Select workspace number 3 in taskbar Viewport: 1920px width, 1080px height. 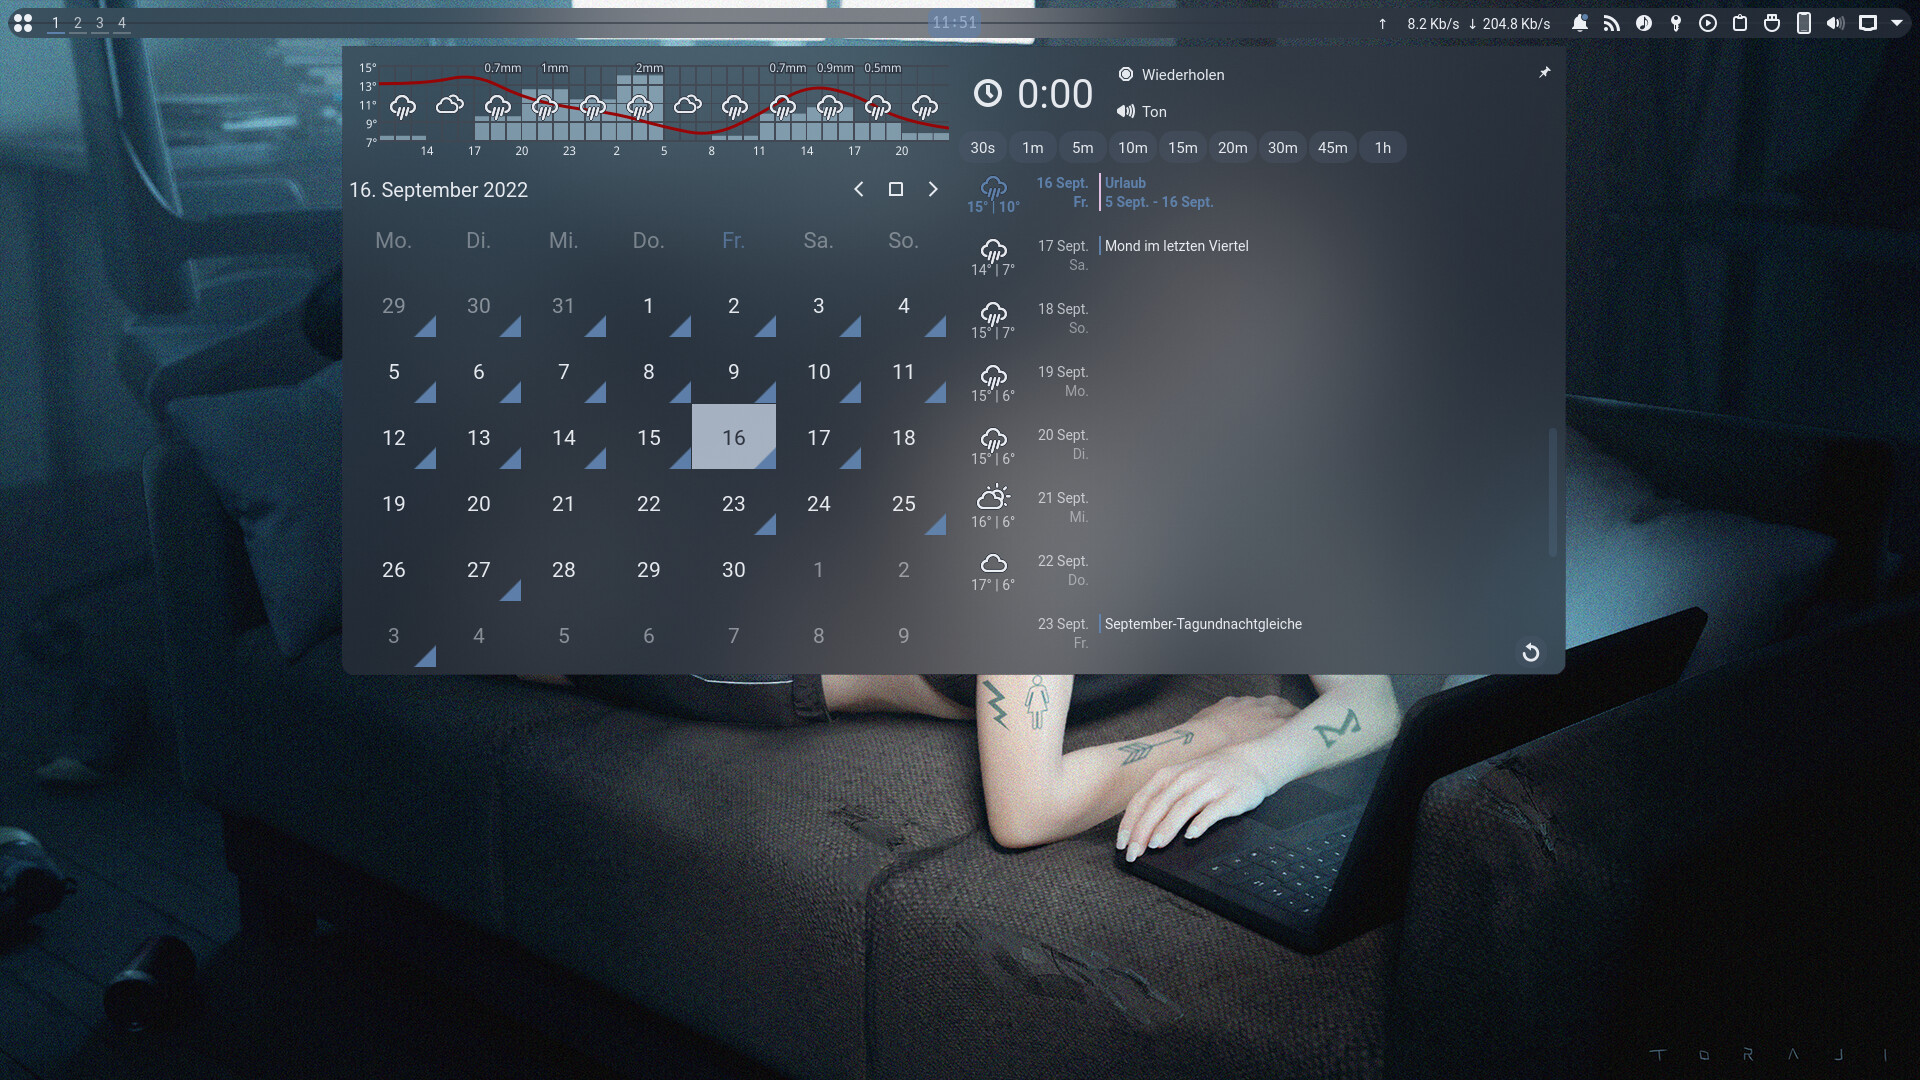point(100,22)
